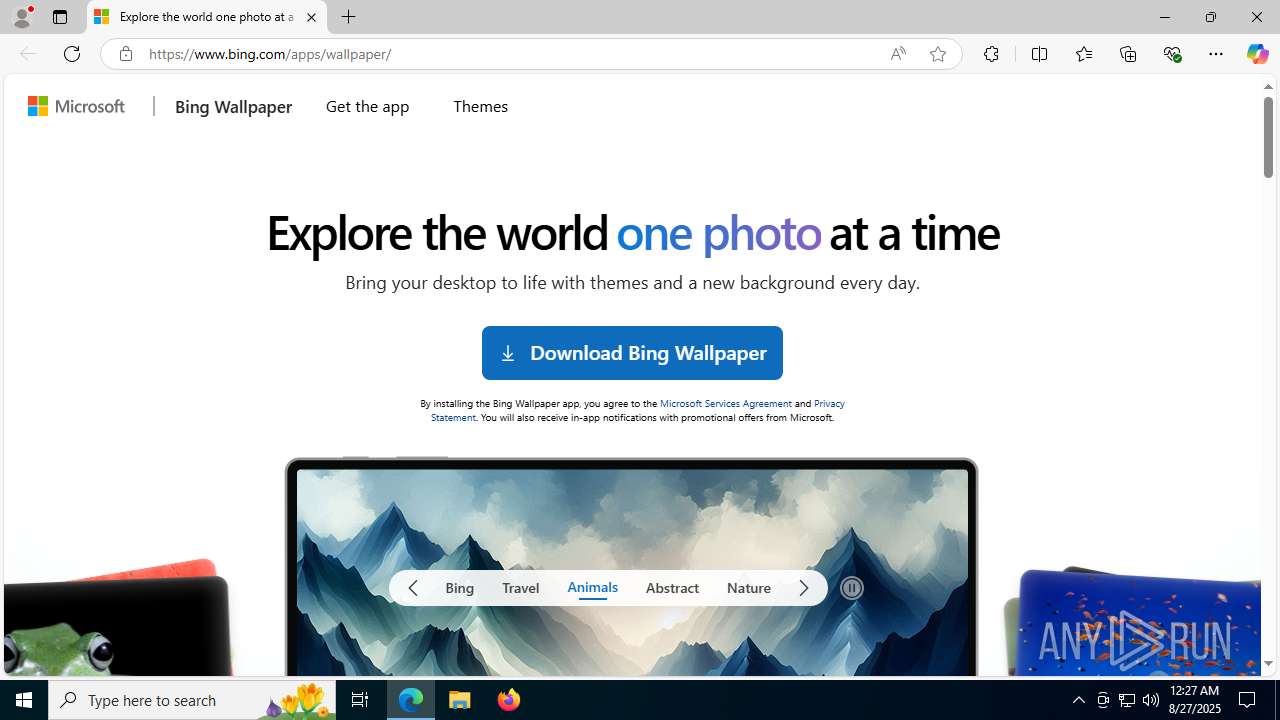1280x720 pixels.
Task: Open Microsoft Services Agreement link
Action: 726,403
